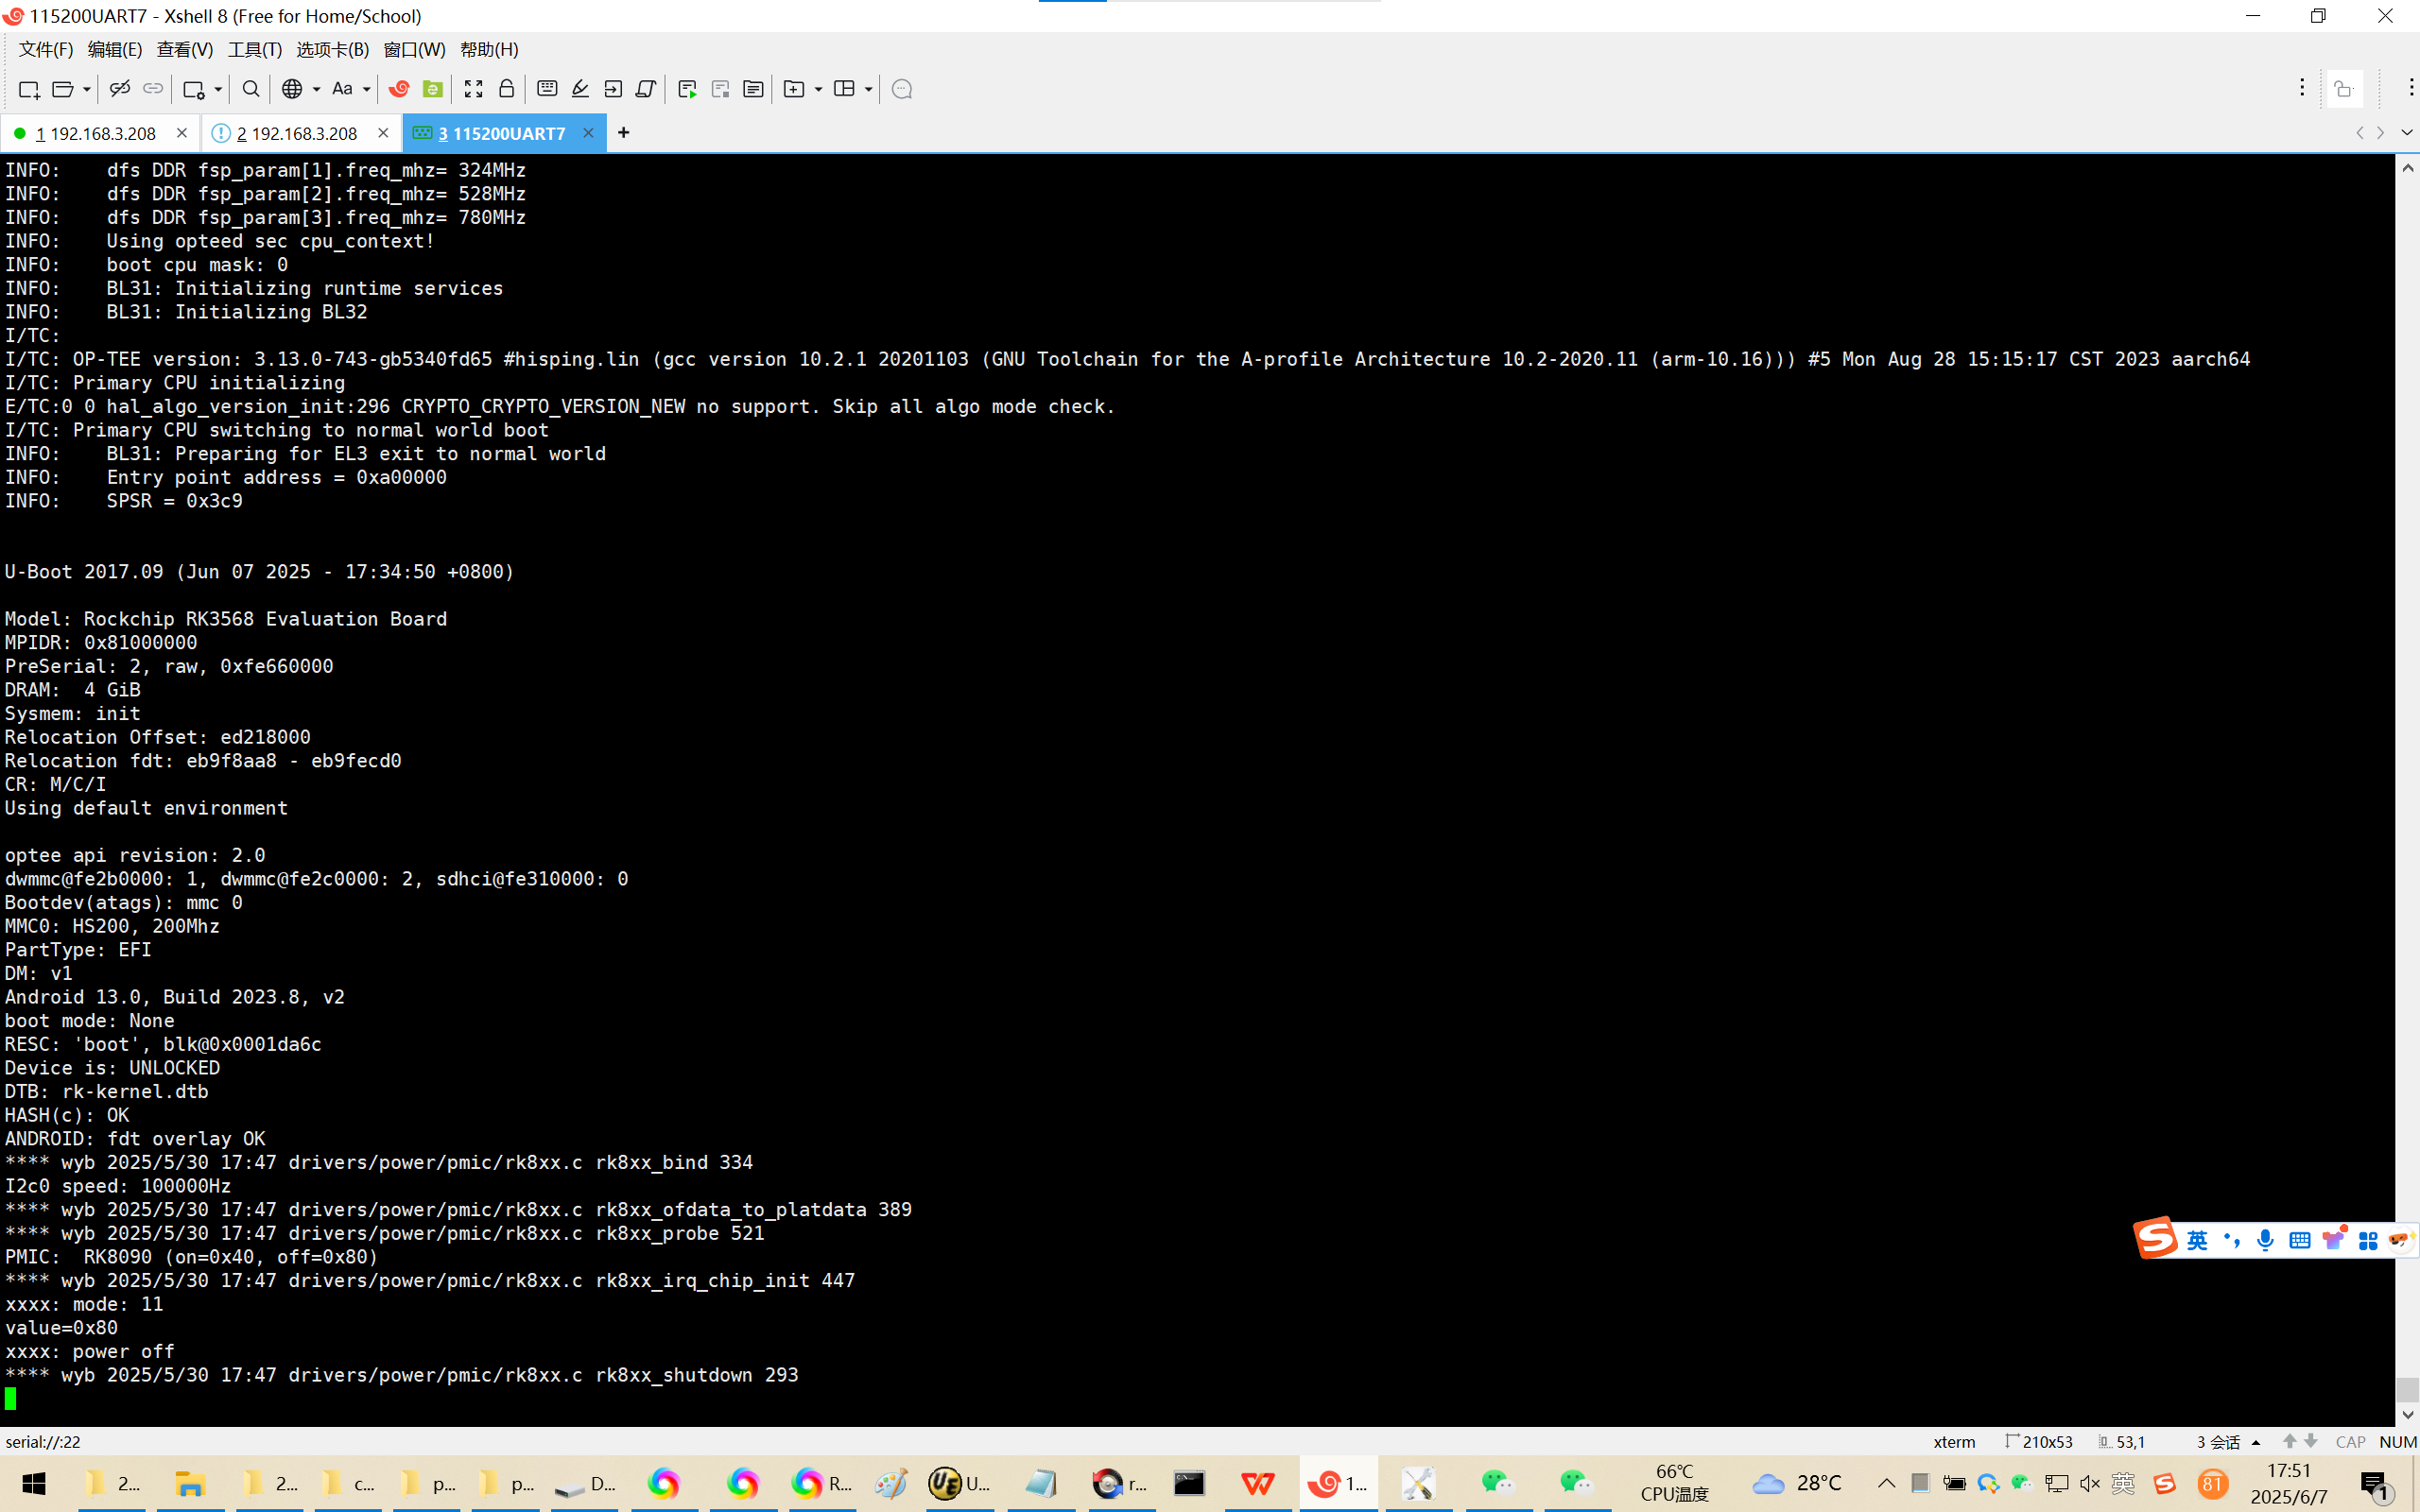The image size is (2420, 1512).
Task: Switch to tab 1 192.168.3.208
Action: 96,133
